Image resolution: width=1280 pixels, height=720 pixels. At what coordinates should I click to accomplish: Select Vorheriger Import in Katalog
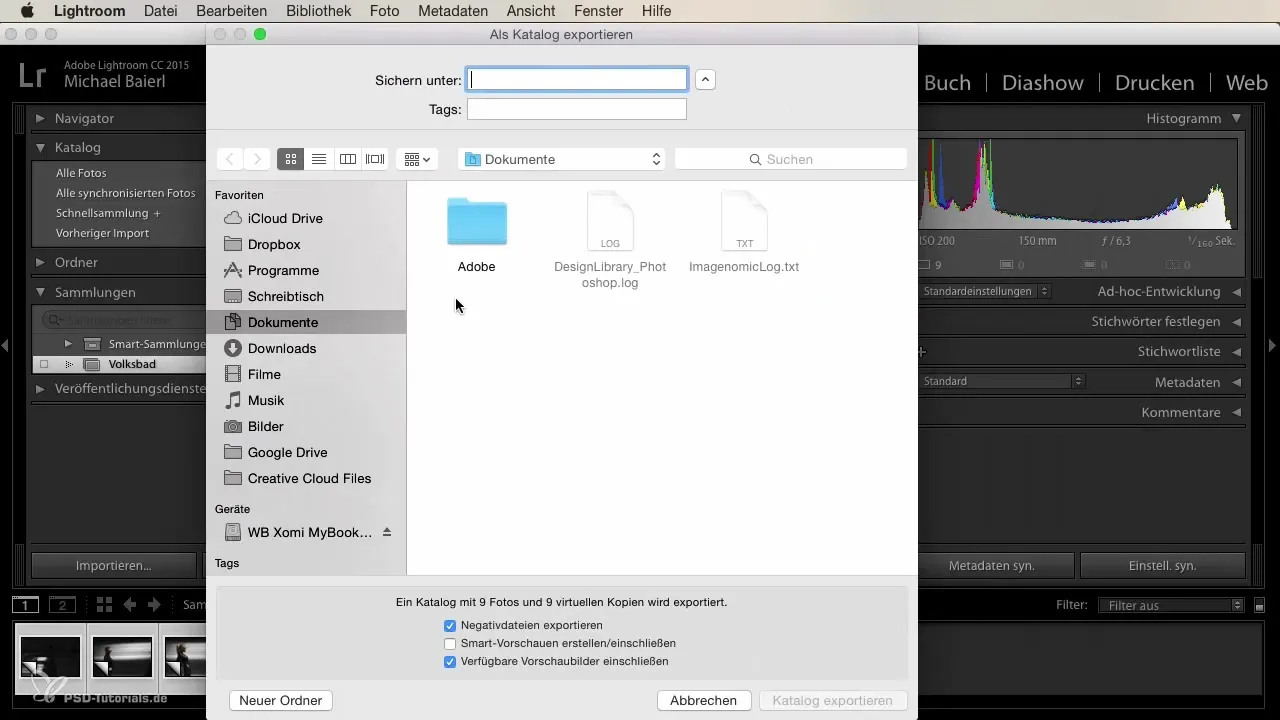102,233
